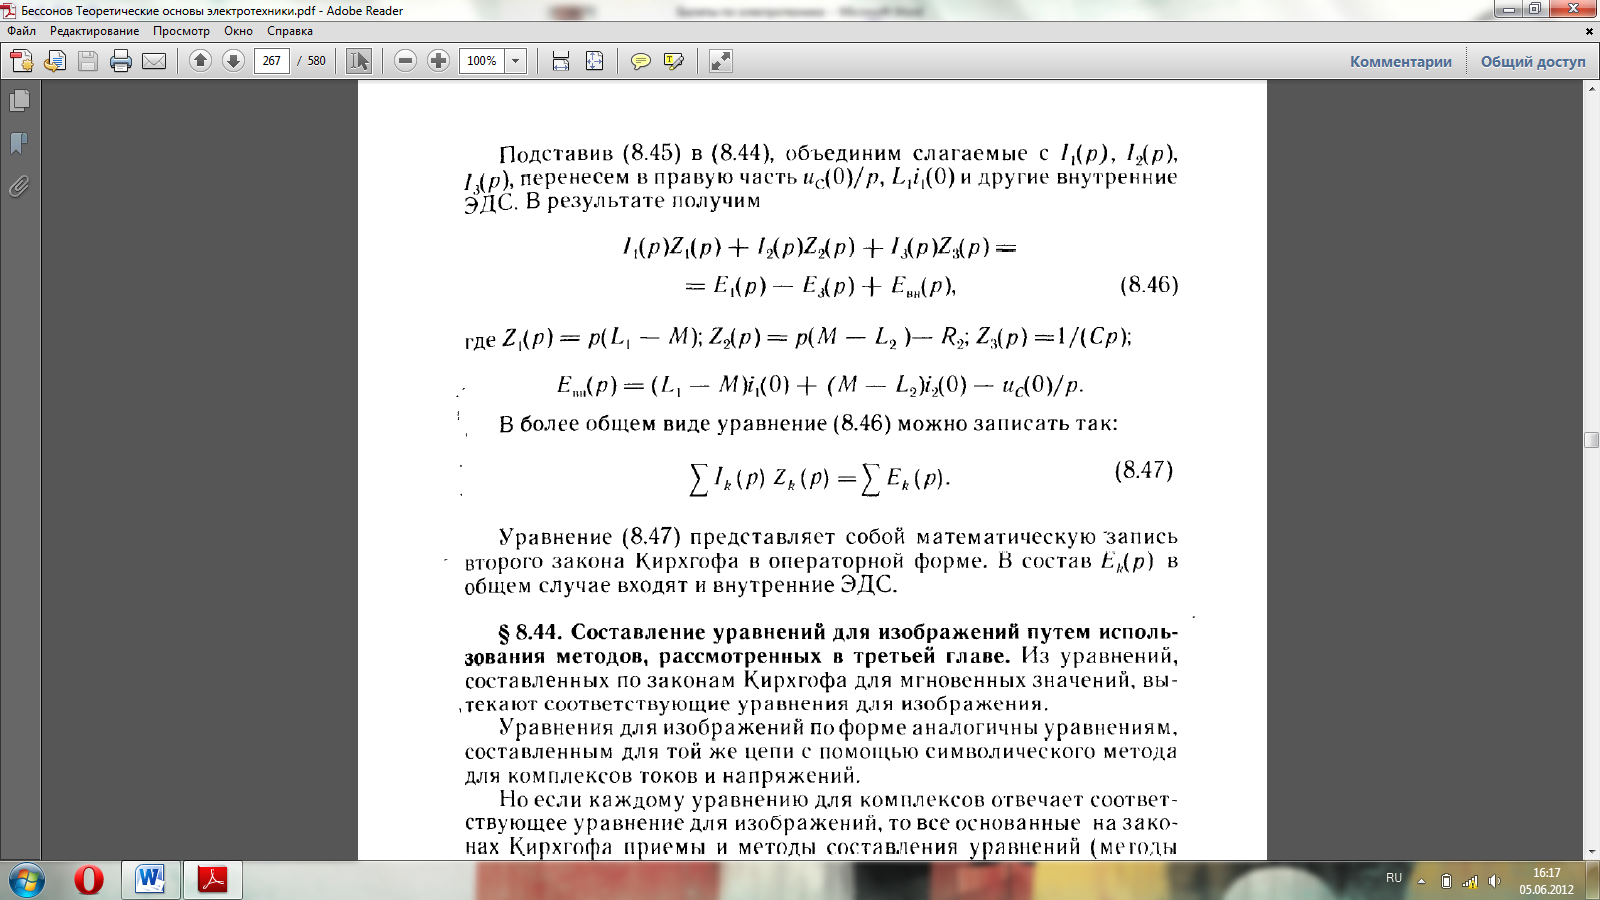Close the document with menu-bar X

pos(1590,31)
